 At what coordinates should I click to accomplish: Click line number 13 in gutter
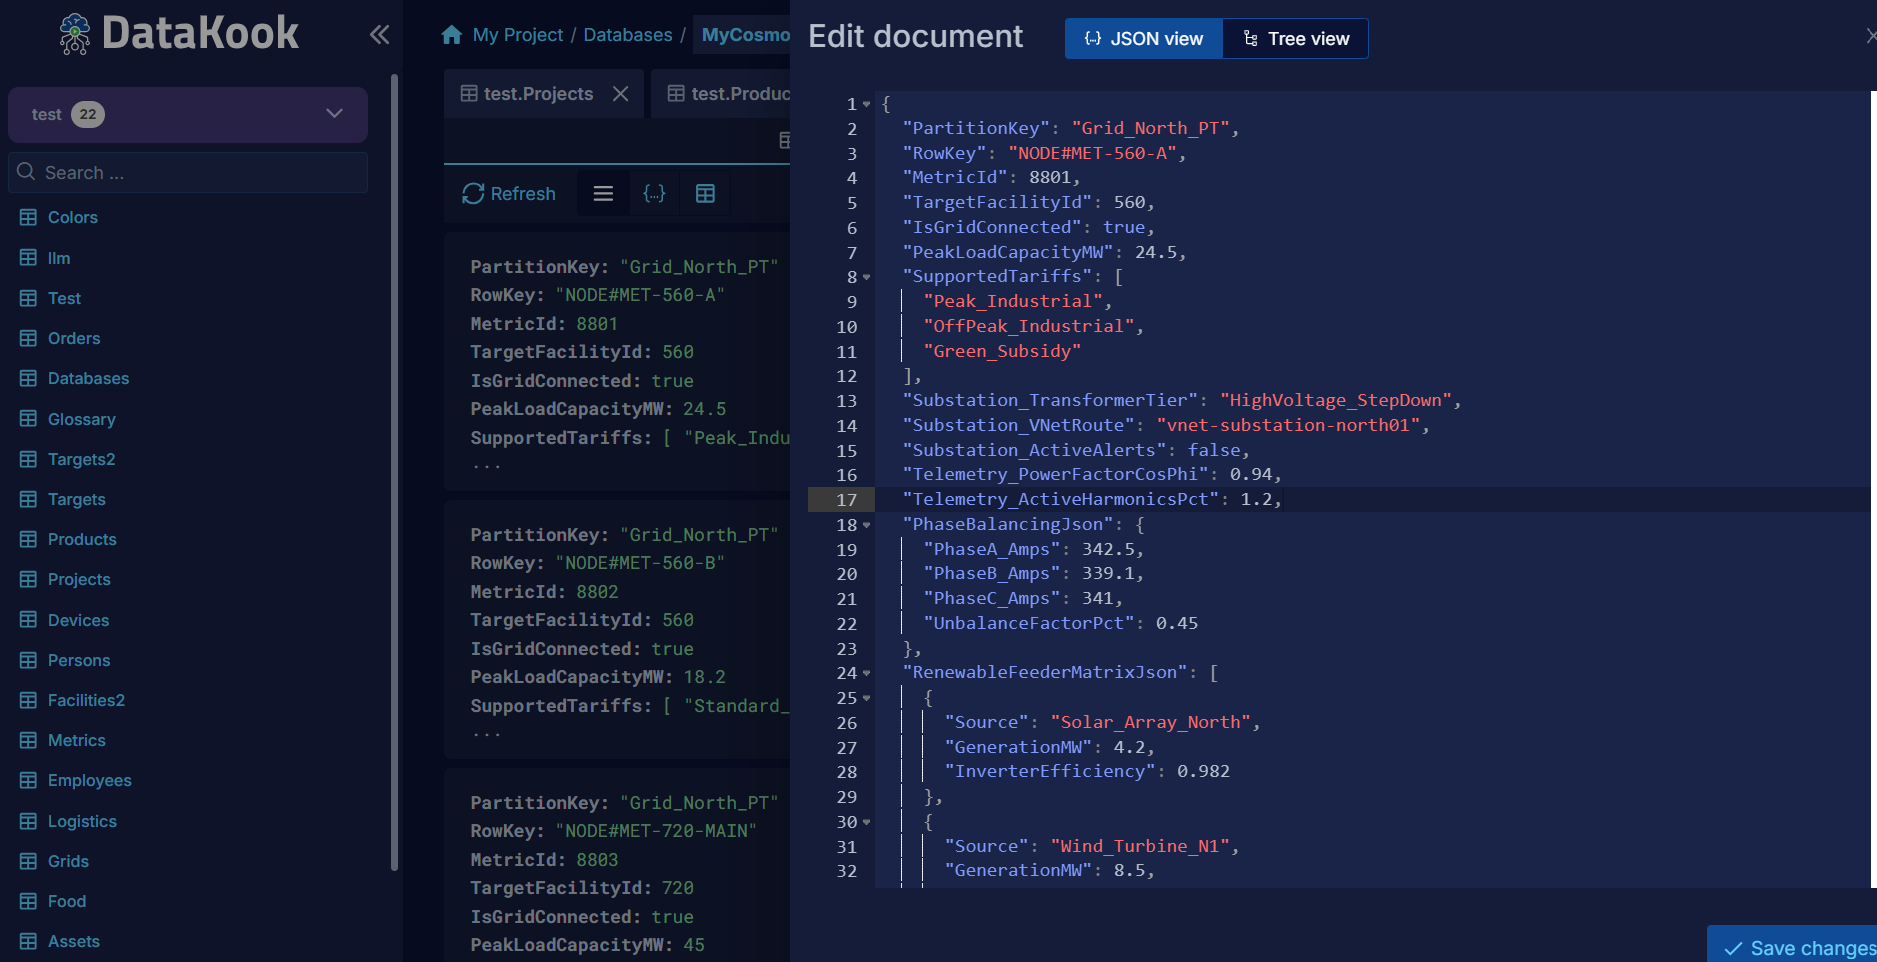(x=846, y=401)
